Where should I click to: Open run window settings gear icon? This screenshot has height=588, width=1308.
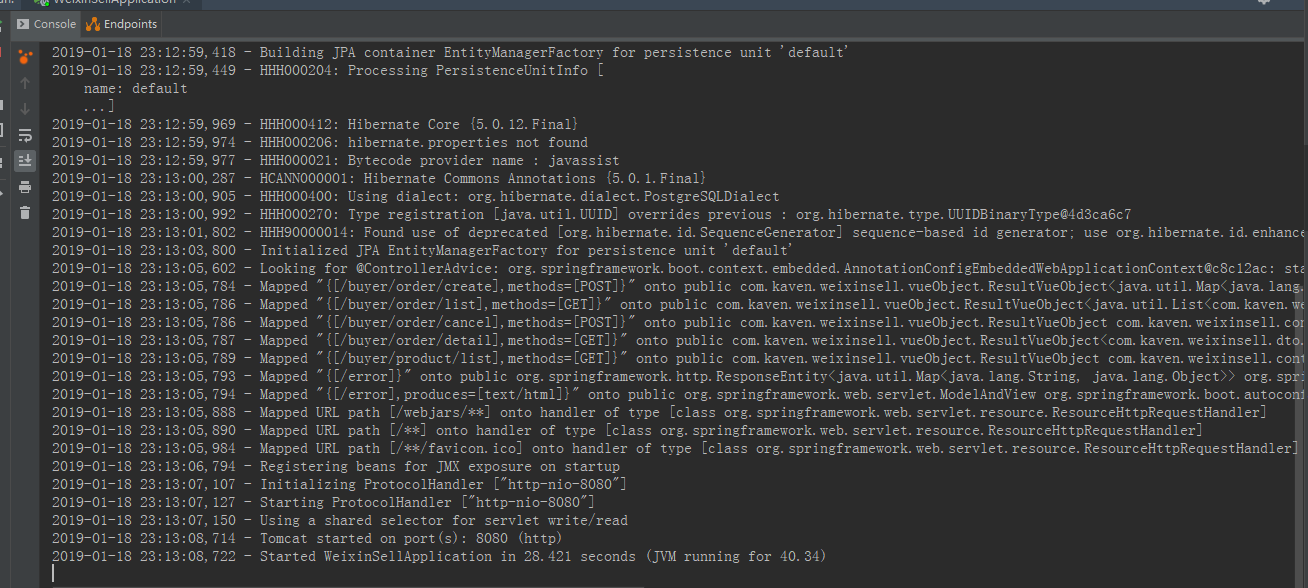(x=1264, y=3)
